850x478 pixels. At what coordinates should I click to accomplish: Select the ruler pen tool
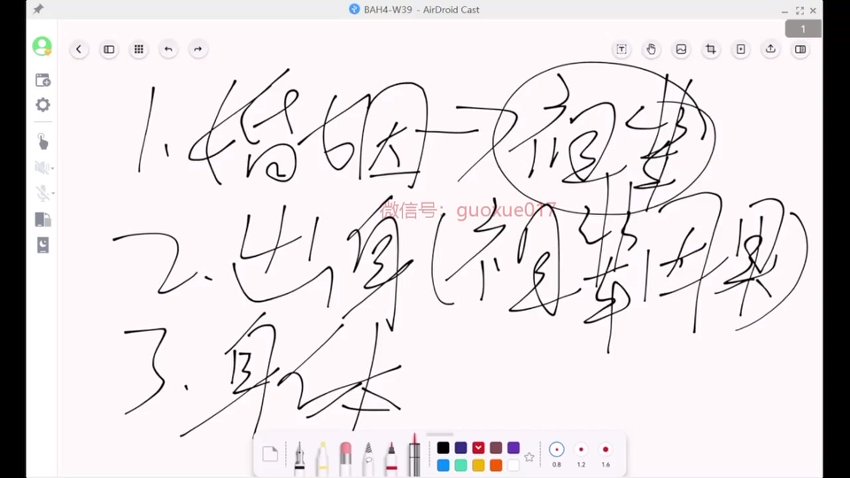point(414,455)
